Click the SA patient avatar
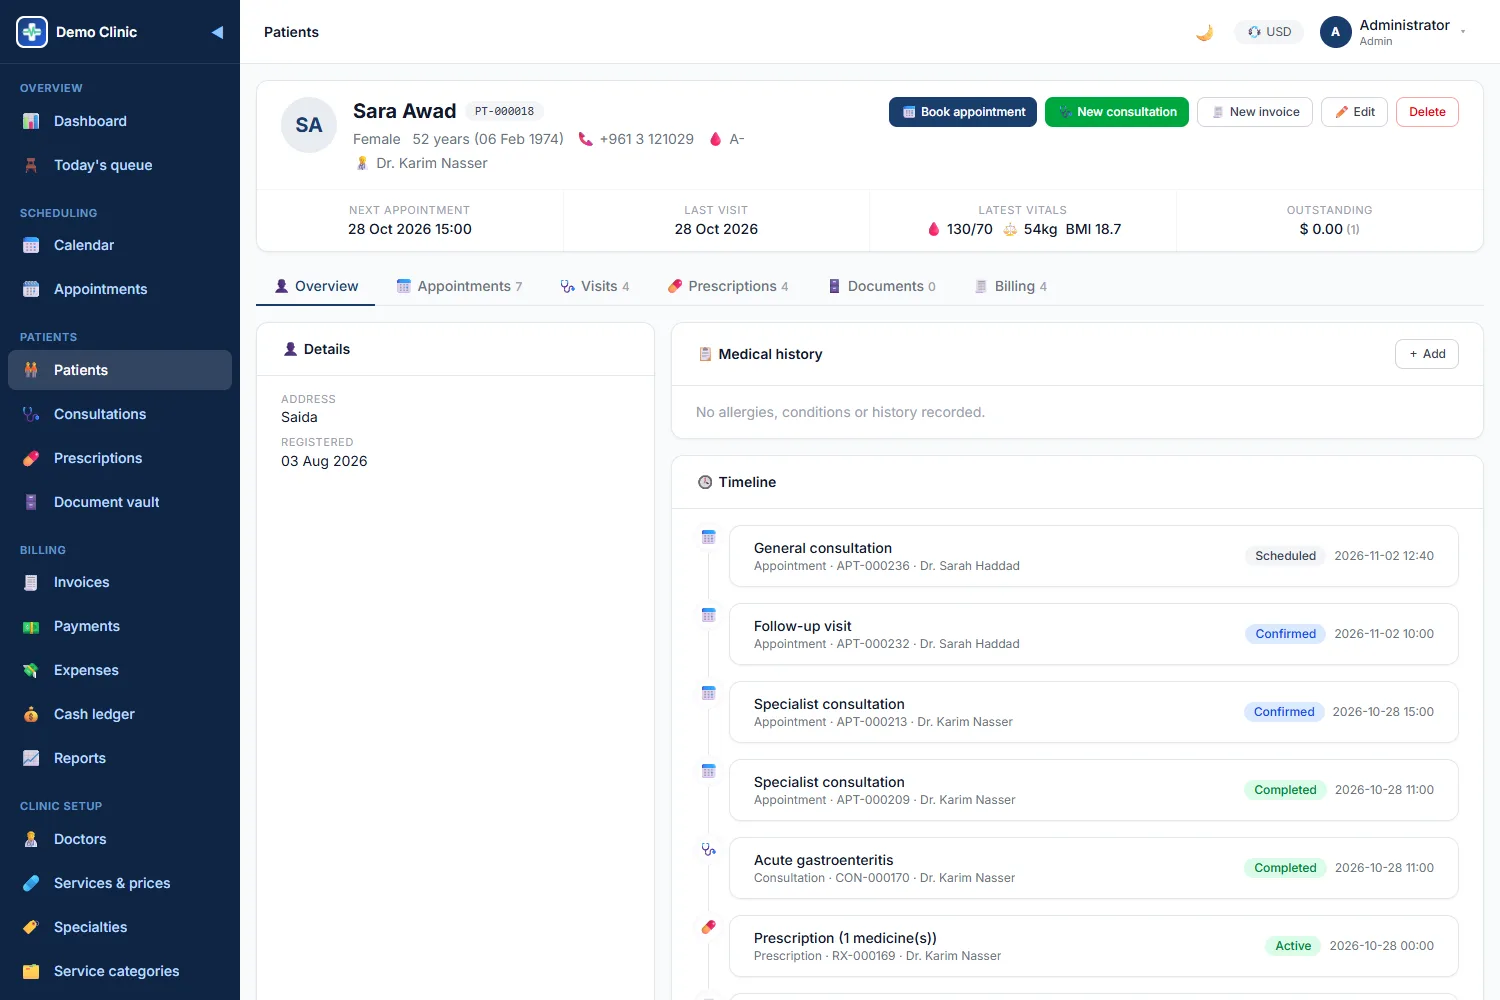 (x=309, y=125)
